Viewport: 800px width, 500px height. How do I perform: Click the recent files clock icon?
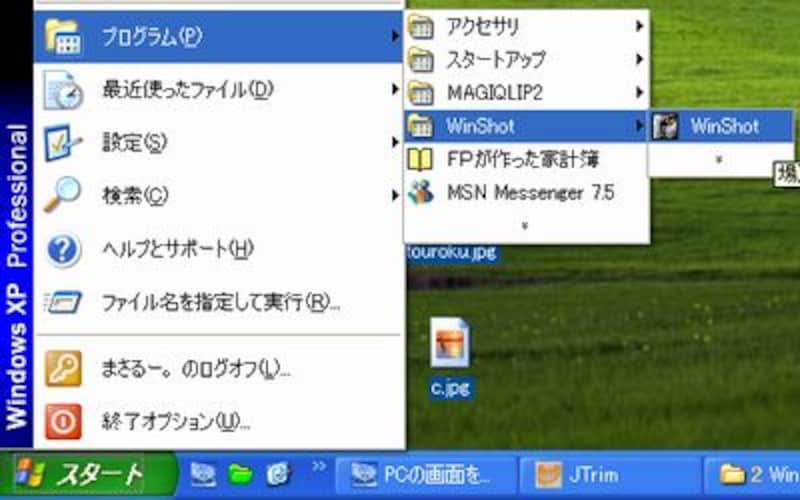pos(63,90)
